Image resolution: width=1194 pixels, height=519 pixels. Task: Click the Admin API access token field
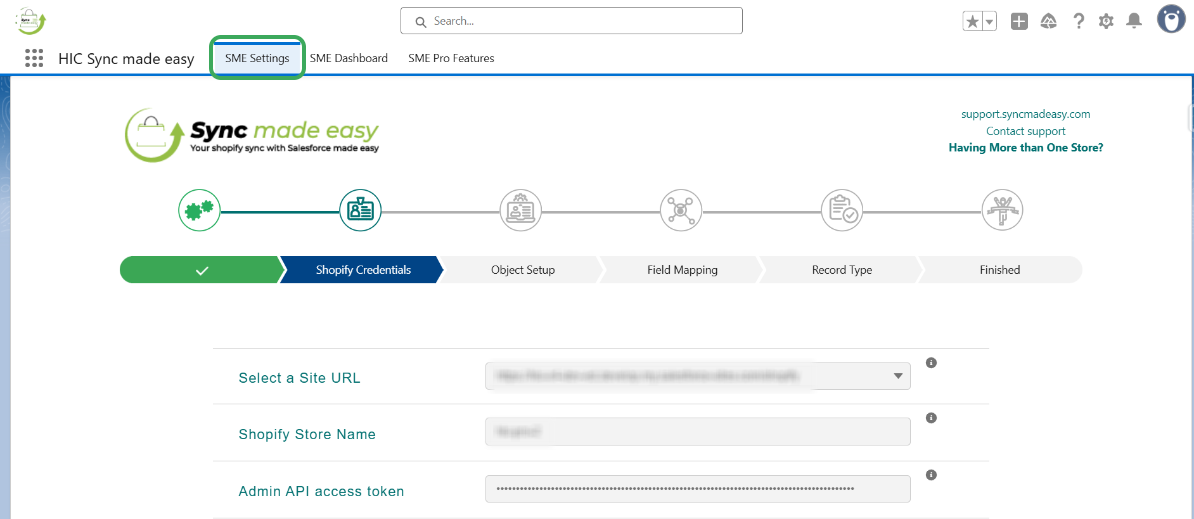698,489
